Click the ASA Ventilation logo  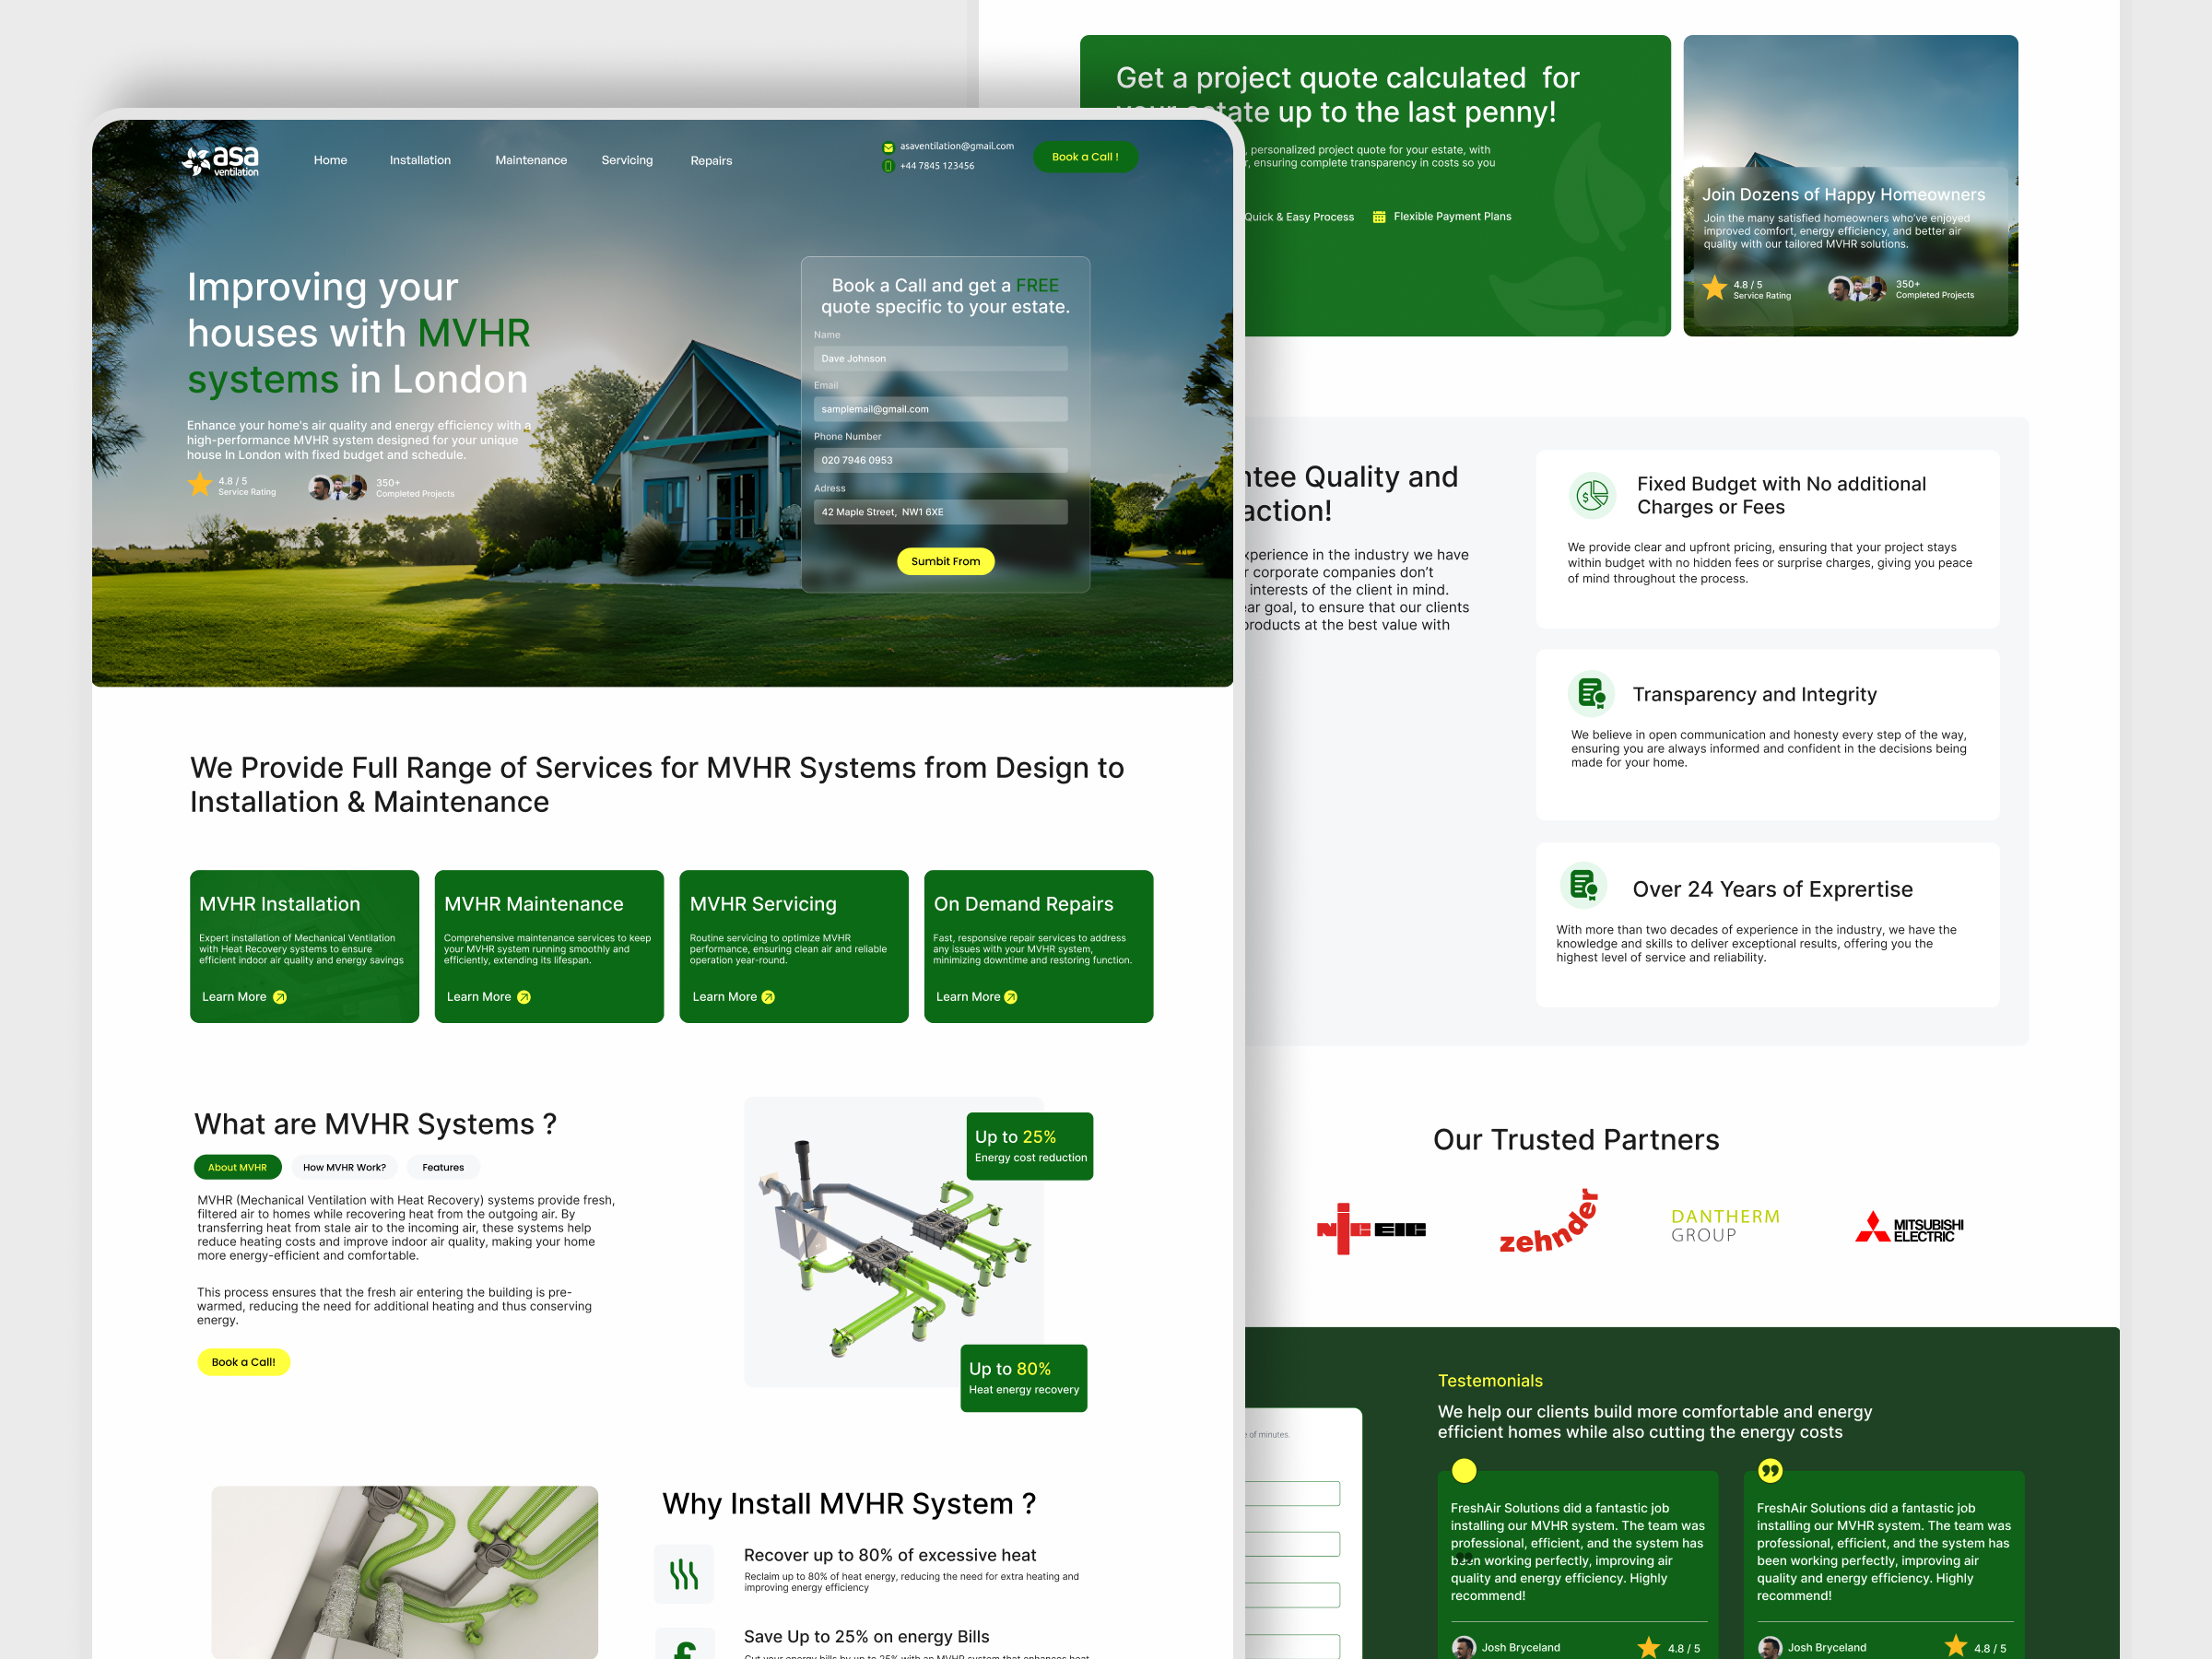coord(221,160)
